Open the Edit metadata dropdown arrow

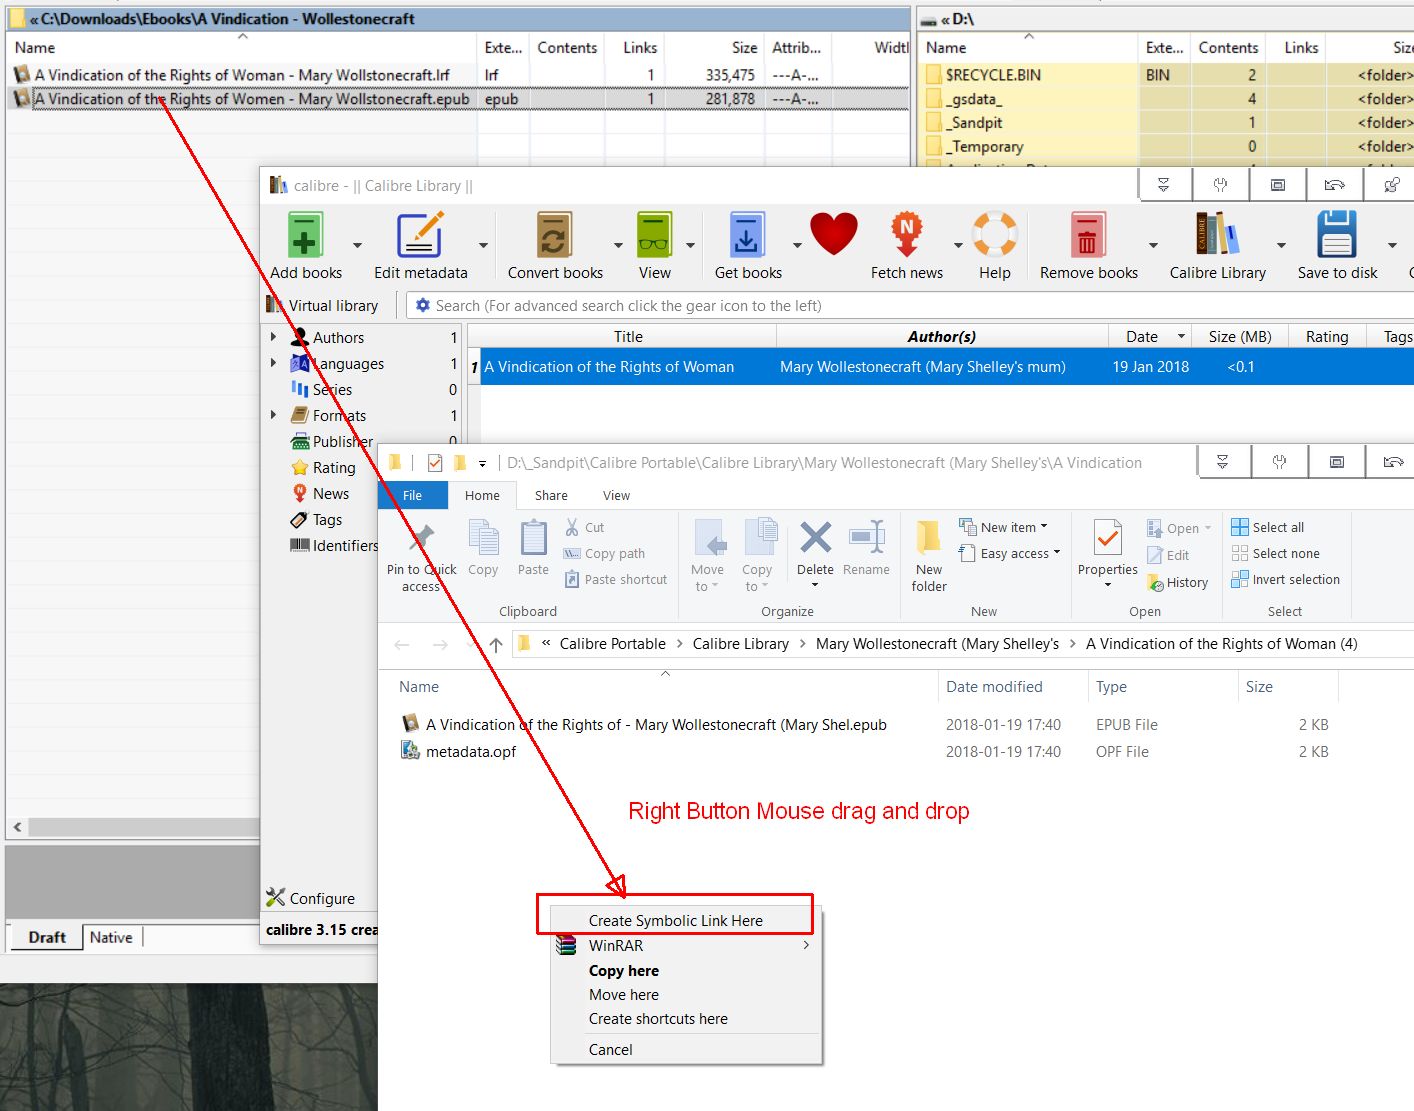(x=483, y=245)
